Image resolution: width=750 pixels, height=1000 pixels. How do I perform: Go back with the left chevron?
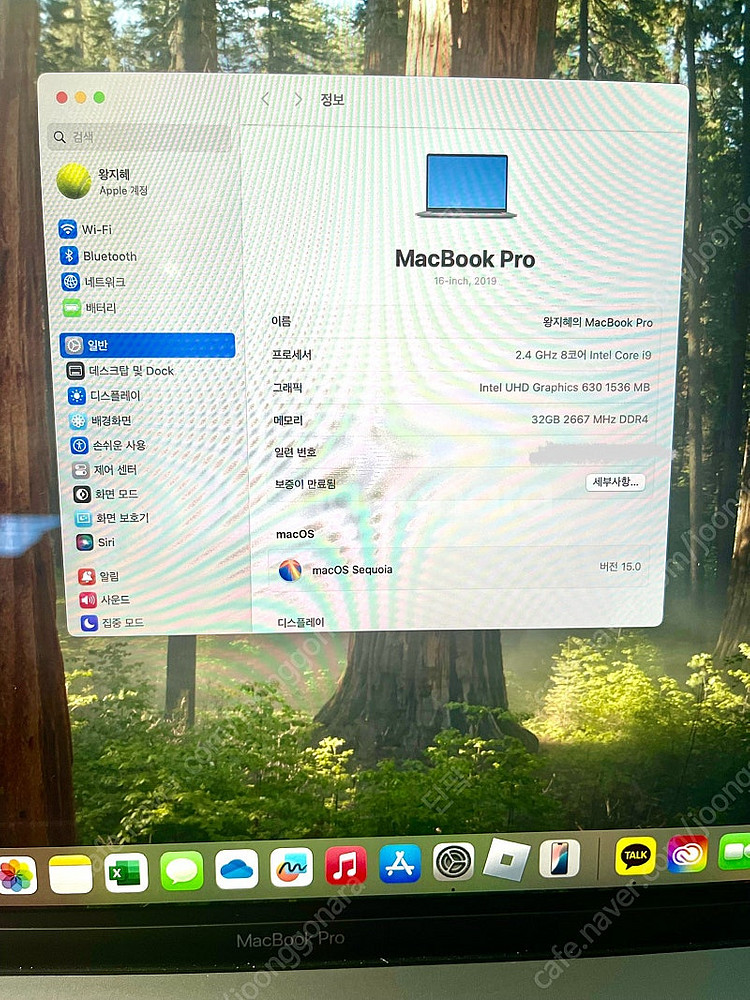tap(265, 99)
